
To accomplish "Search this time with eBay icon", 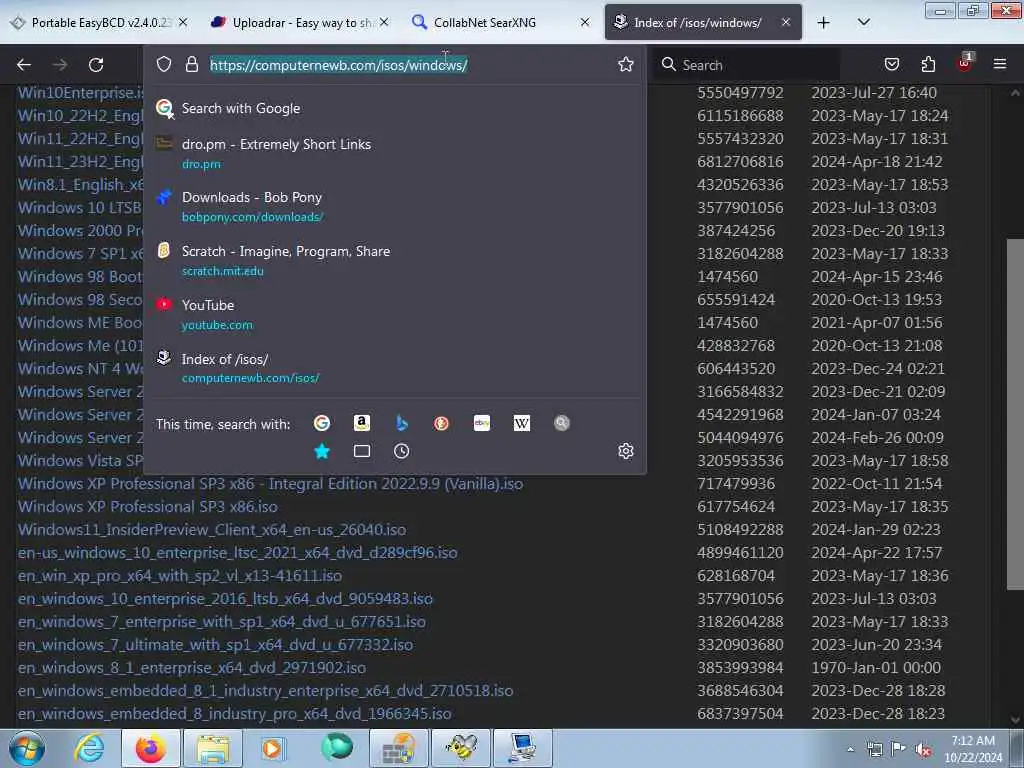I will 482,423.
